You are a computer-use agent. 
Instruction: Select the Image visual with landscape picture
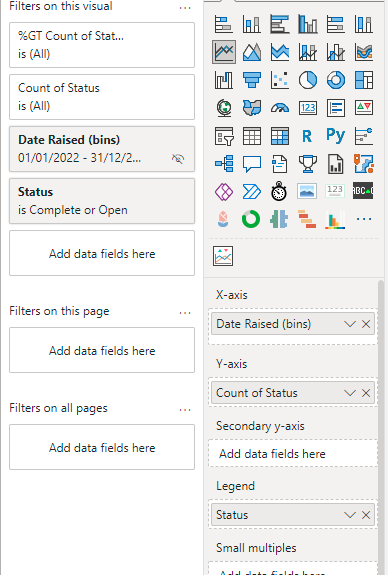point(307,191)
